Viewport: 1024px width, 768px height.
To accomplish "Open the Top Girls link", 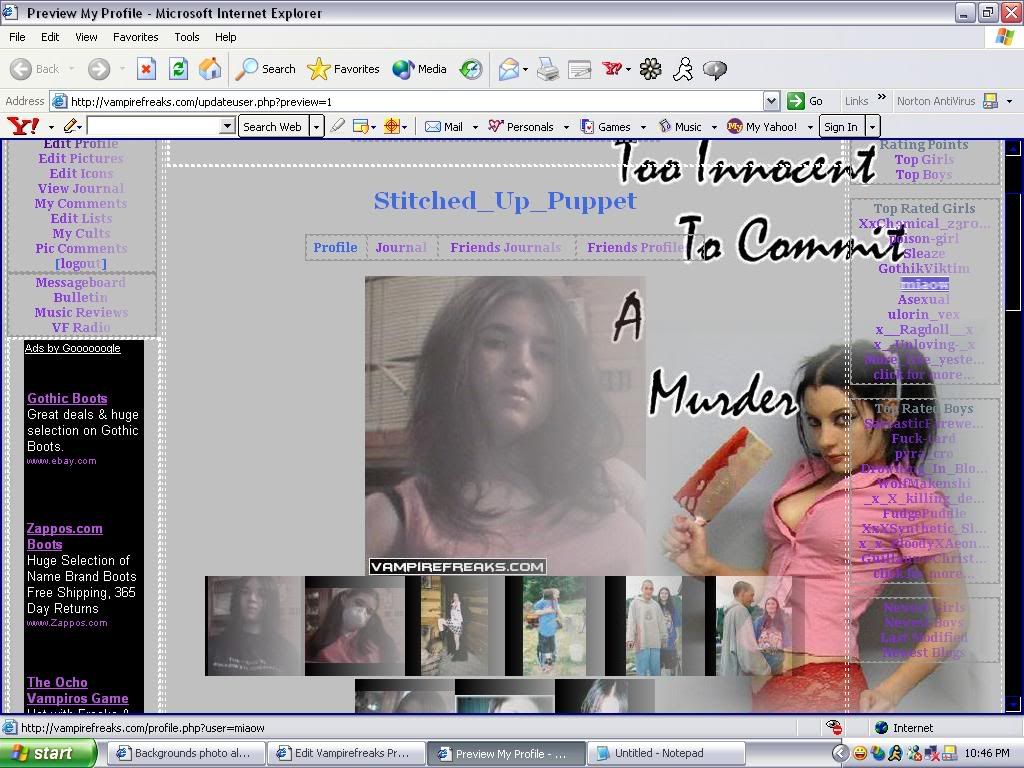I will (924, 159).
